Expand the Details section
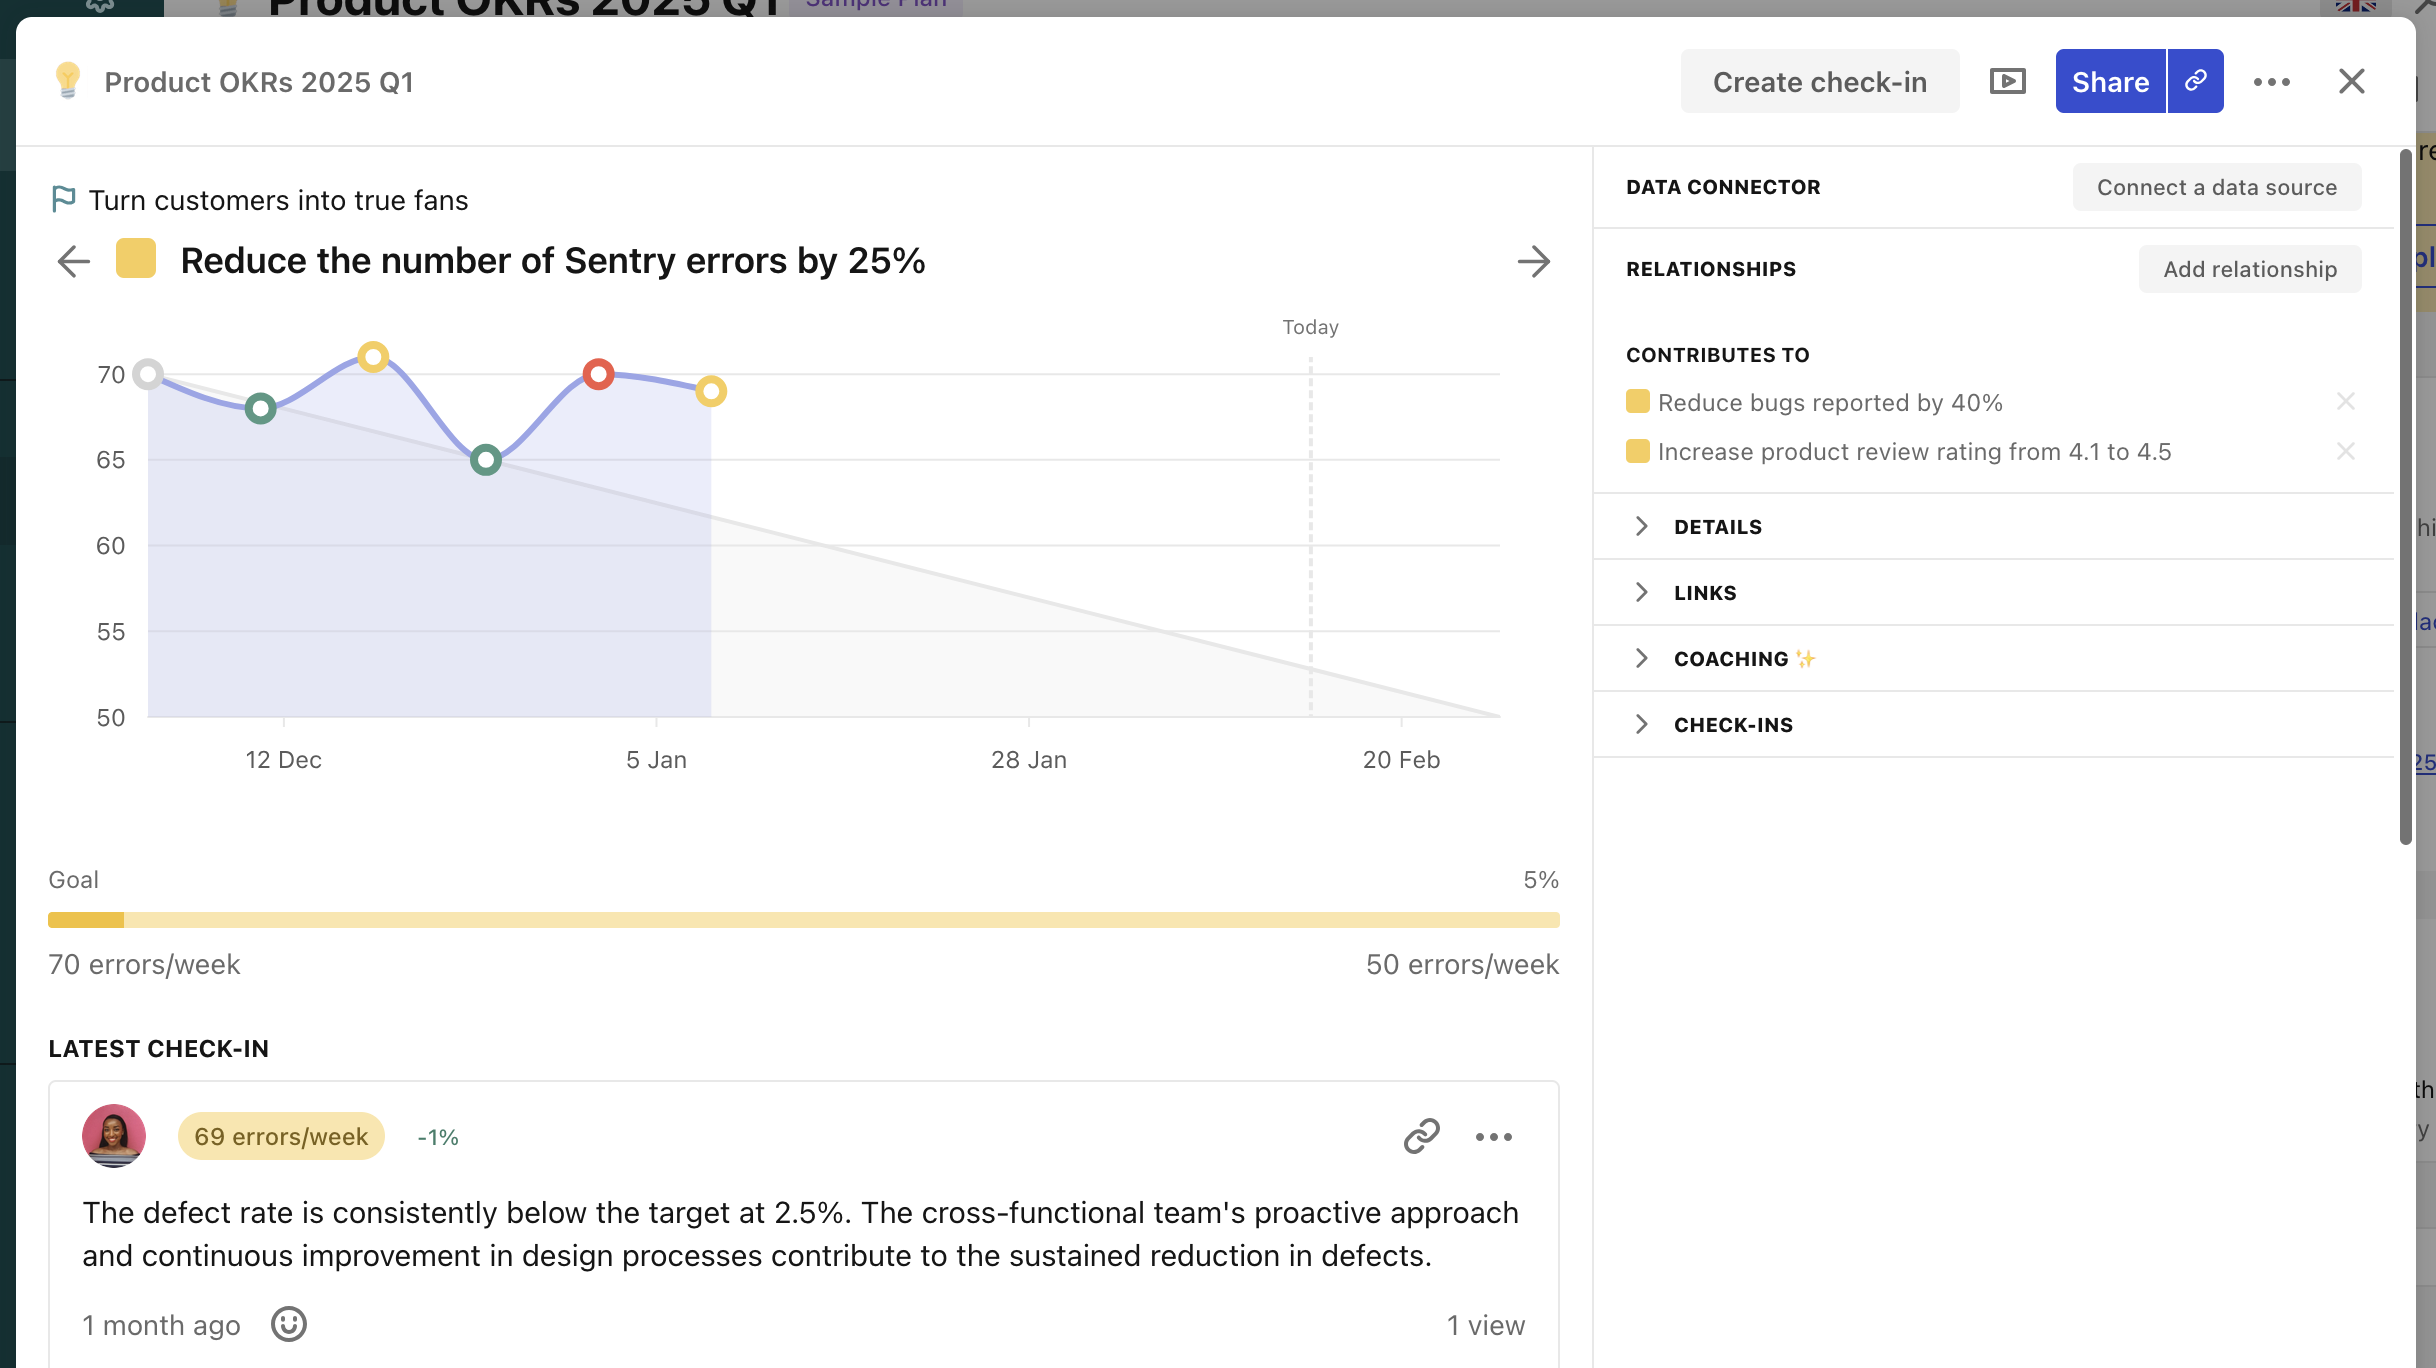 click(x=1717, y=527)
